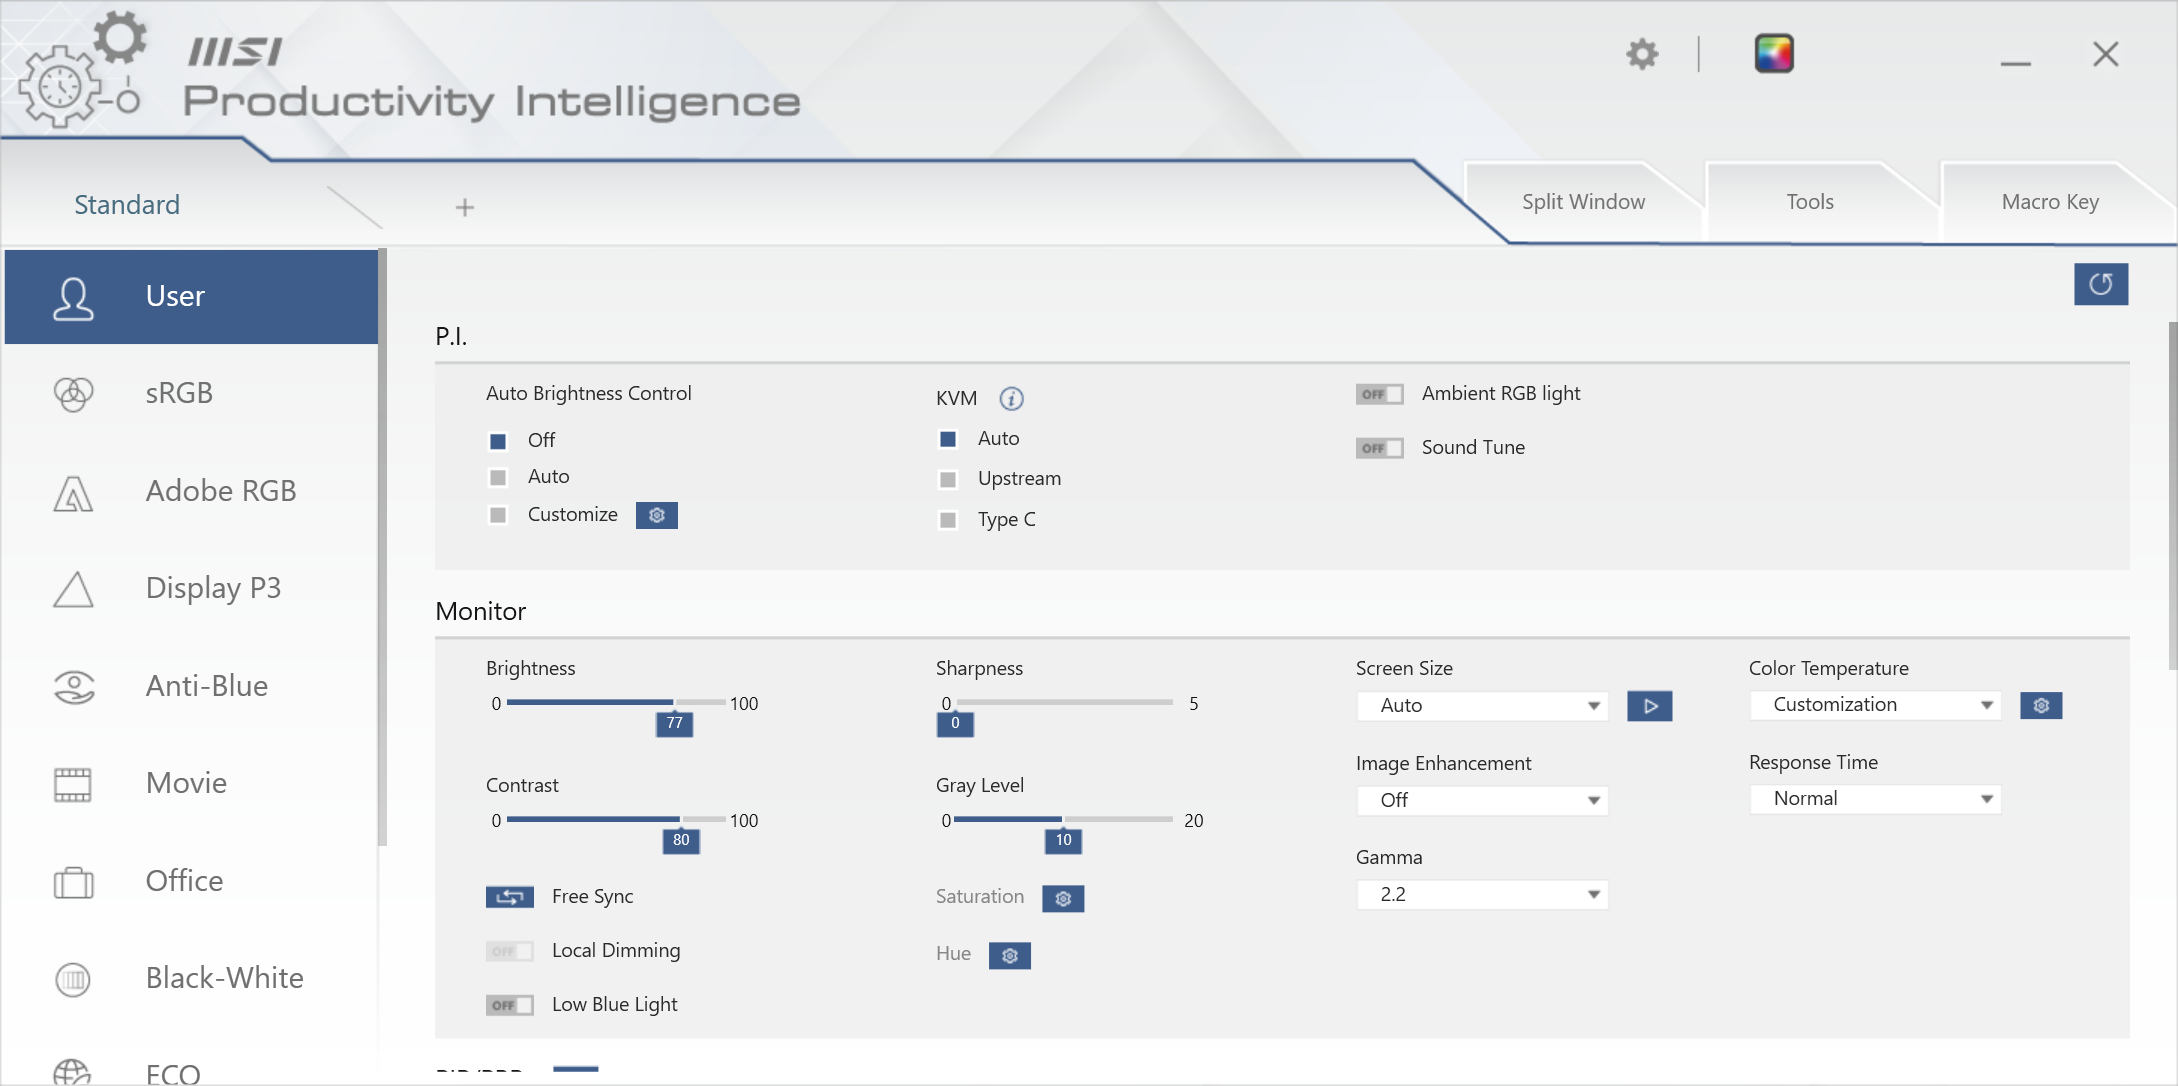Click the Sharpness slider handle at 0
Image resolution: width=2178 pixels, height=1086 pixels.
[955, 724]
